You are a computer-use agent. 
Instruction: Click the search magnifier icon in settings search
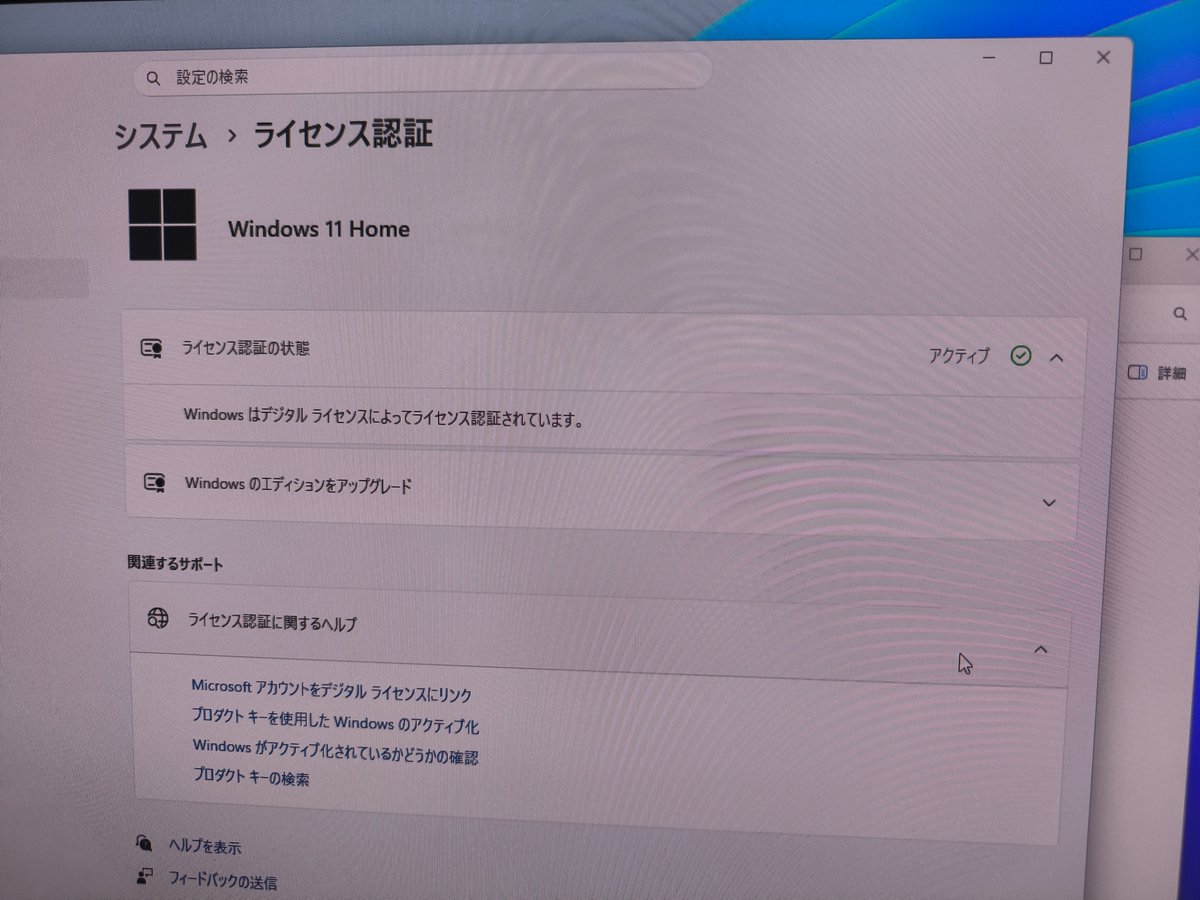tap(153, 78)
